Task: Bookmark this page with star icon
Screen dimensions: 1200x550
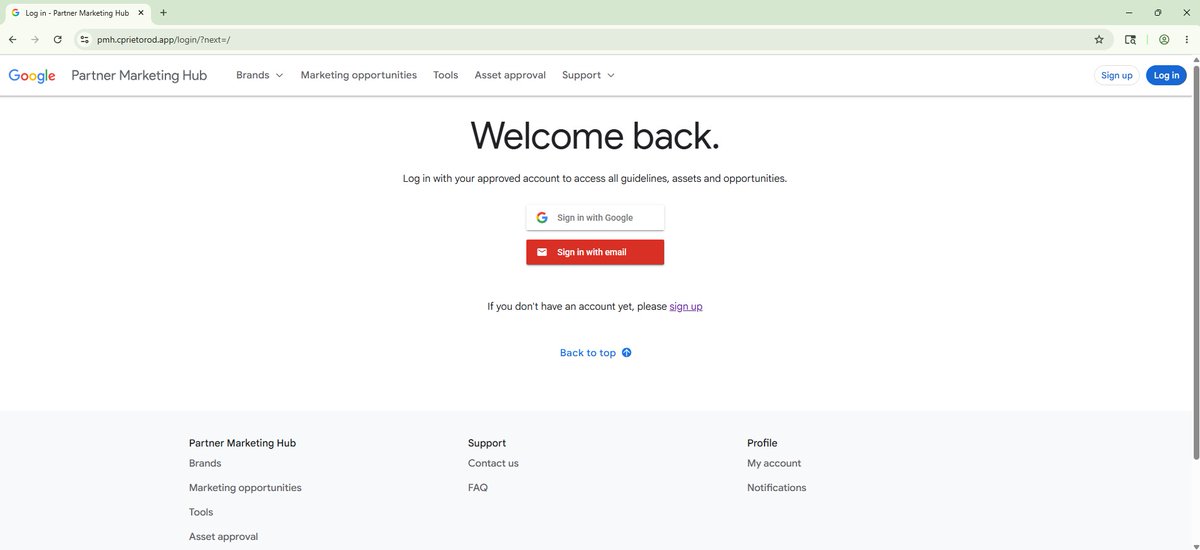Action: coord(1099,40)
